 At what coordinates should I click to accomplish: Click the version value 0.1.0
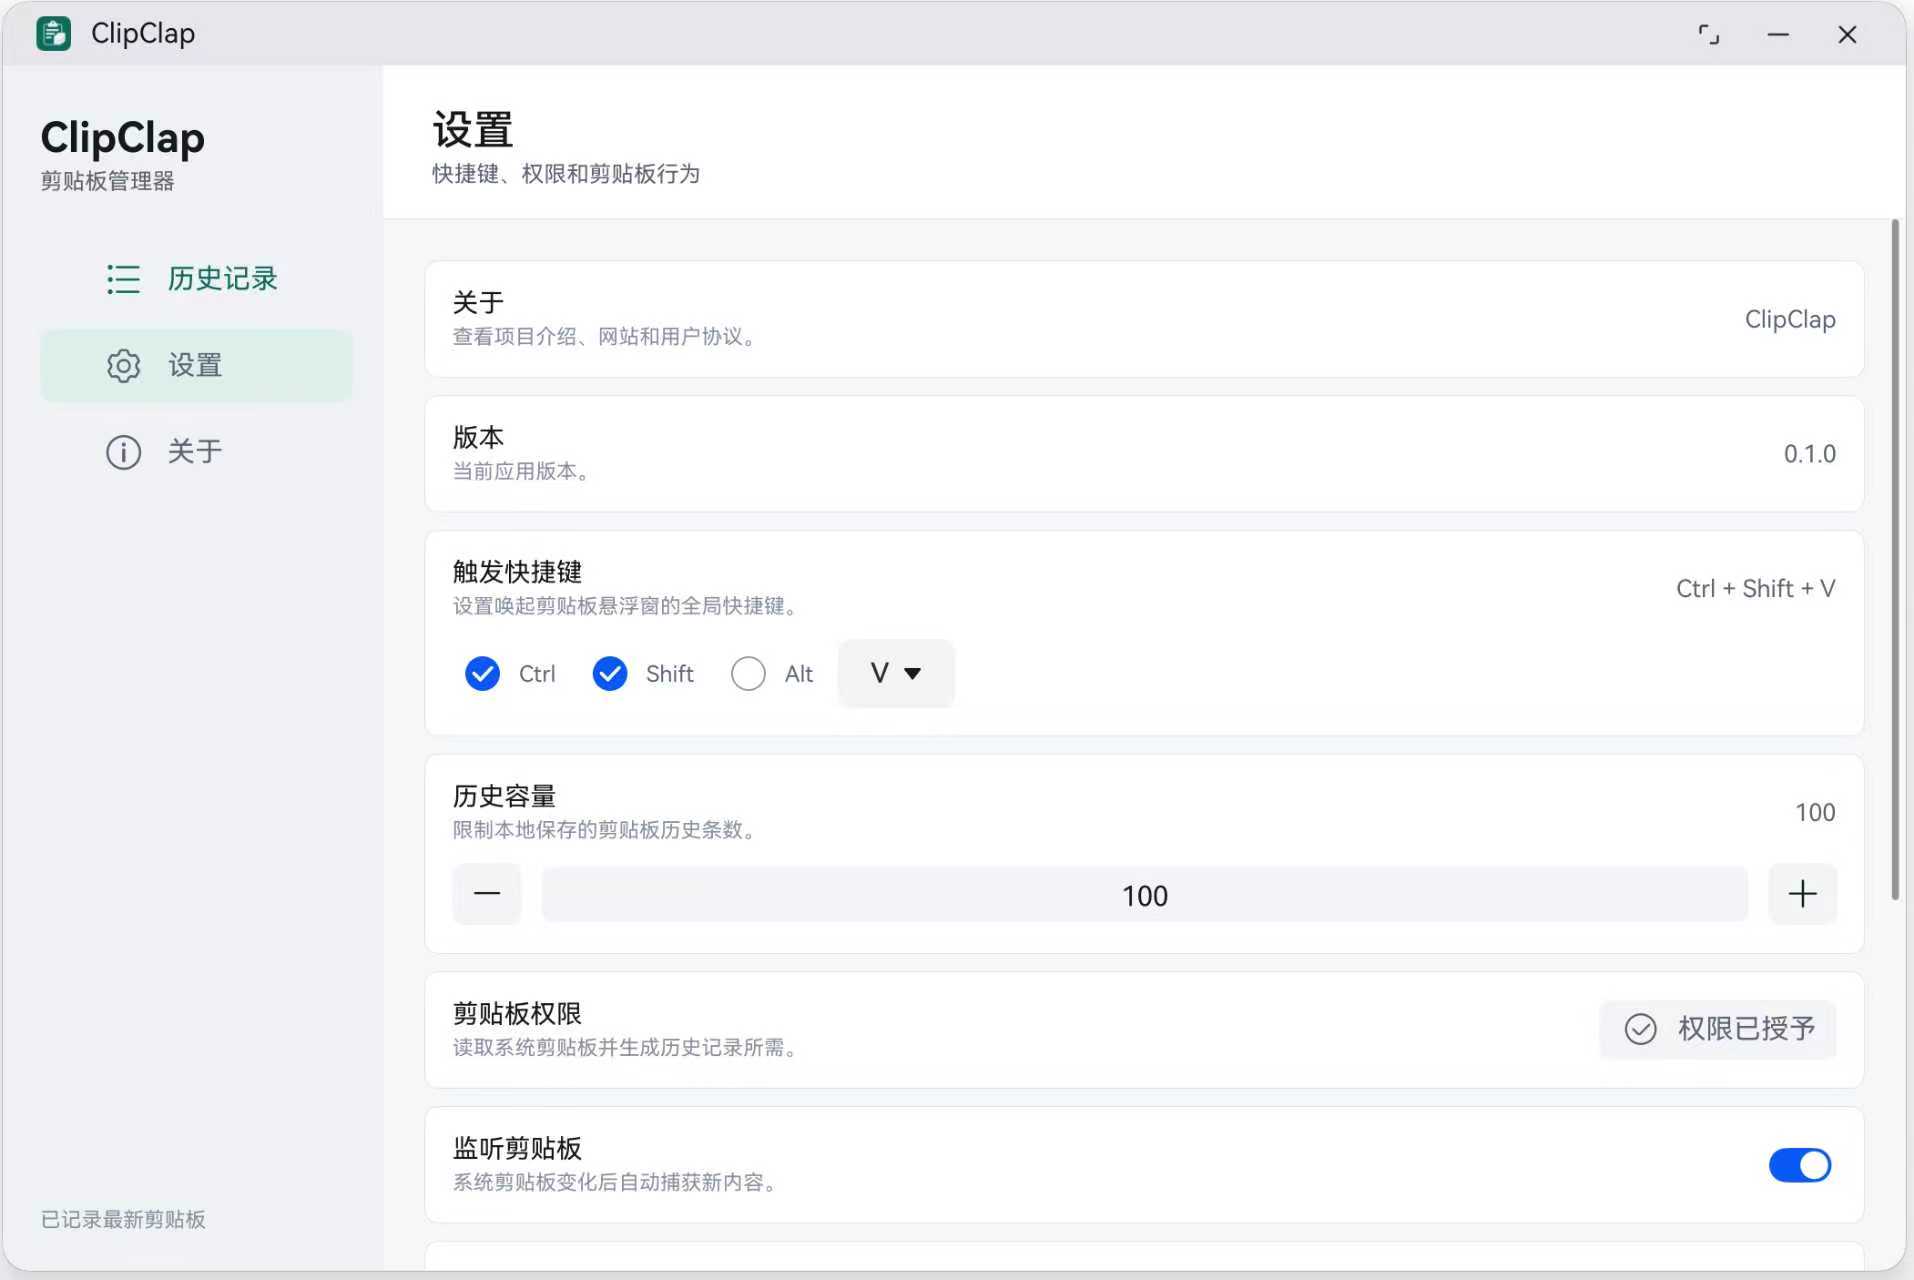[1809, 454]
